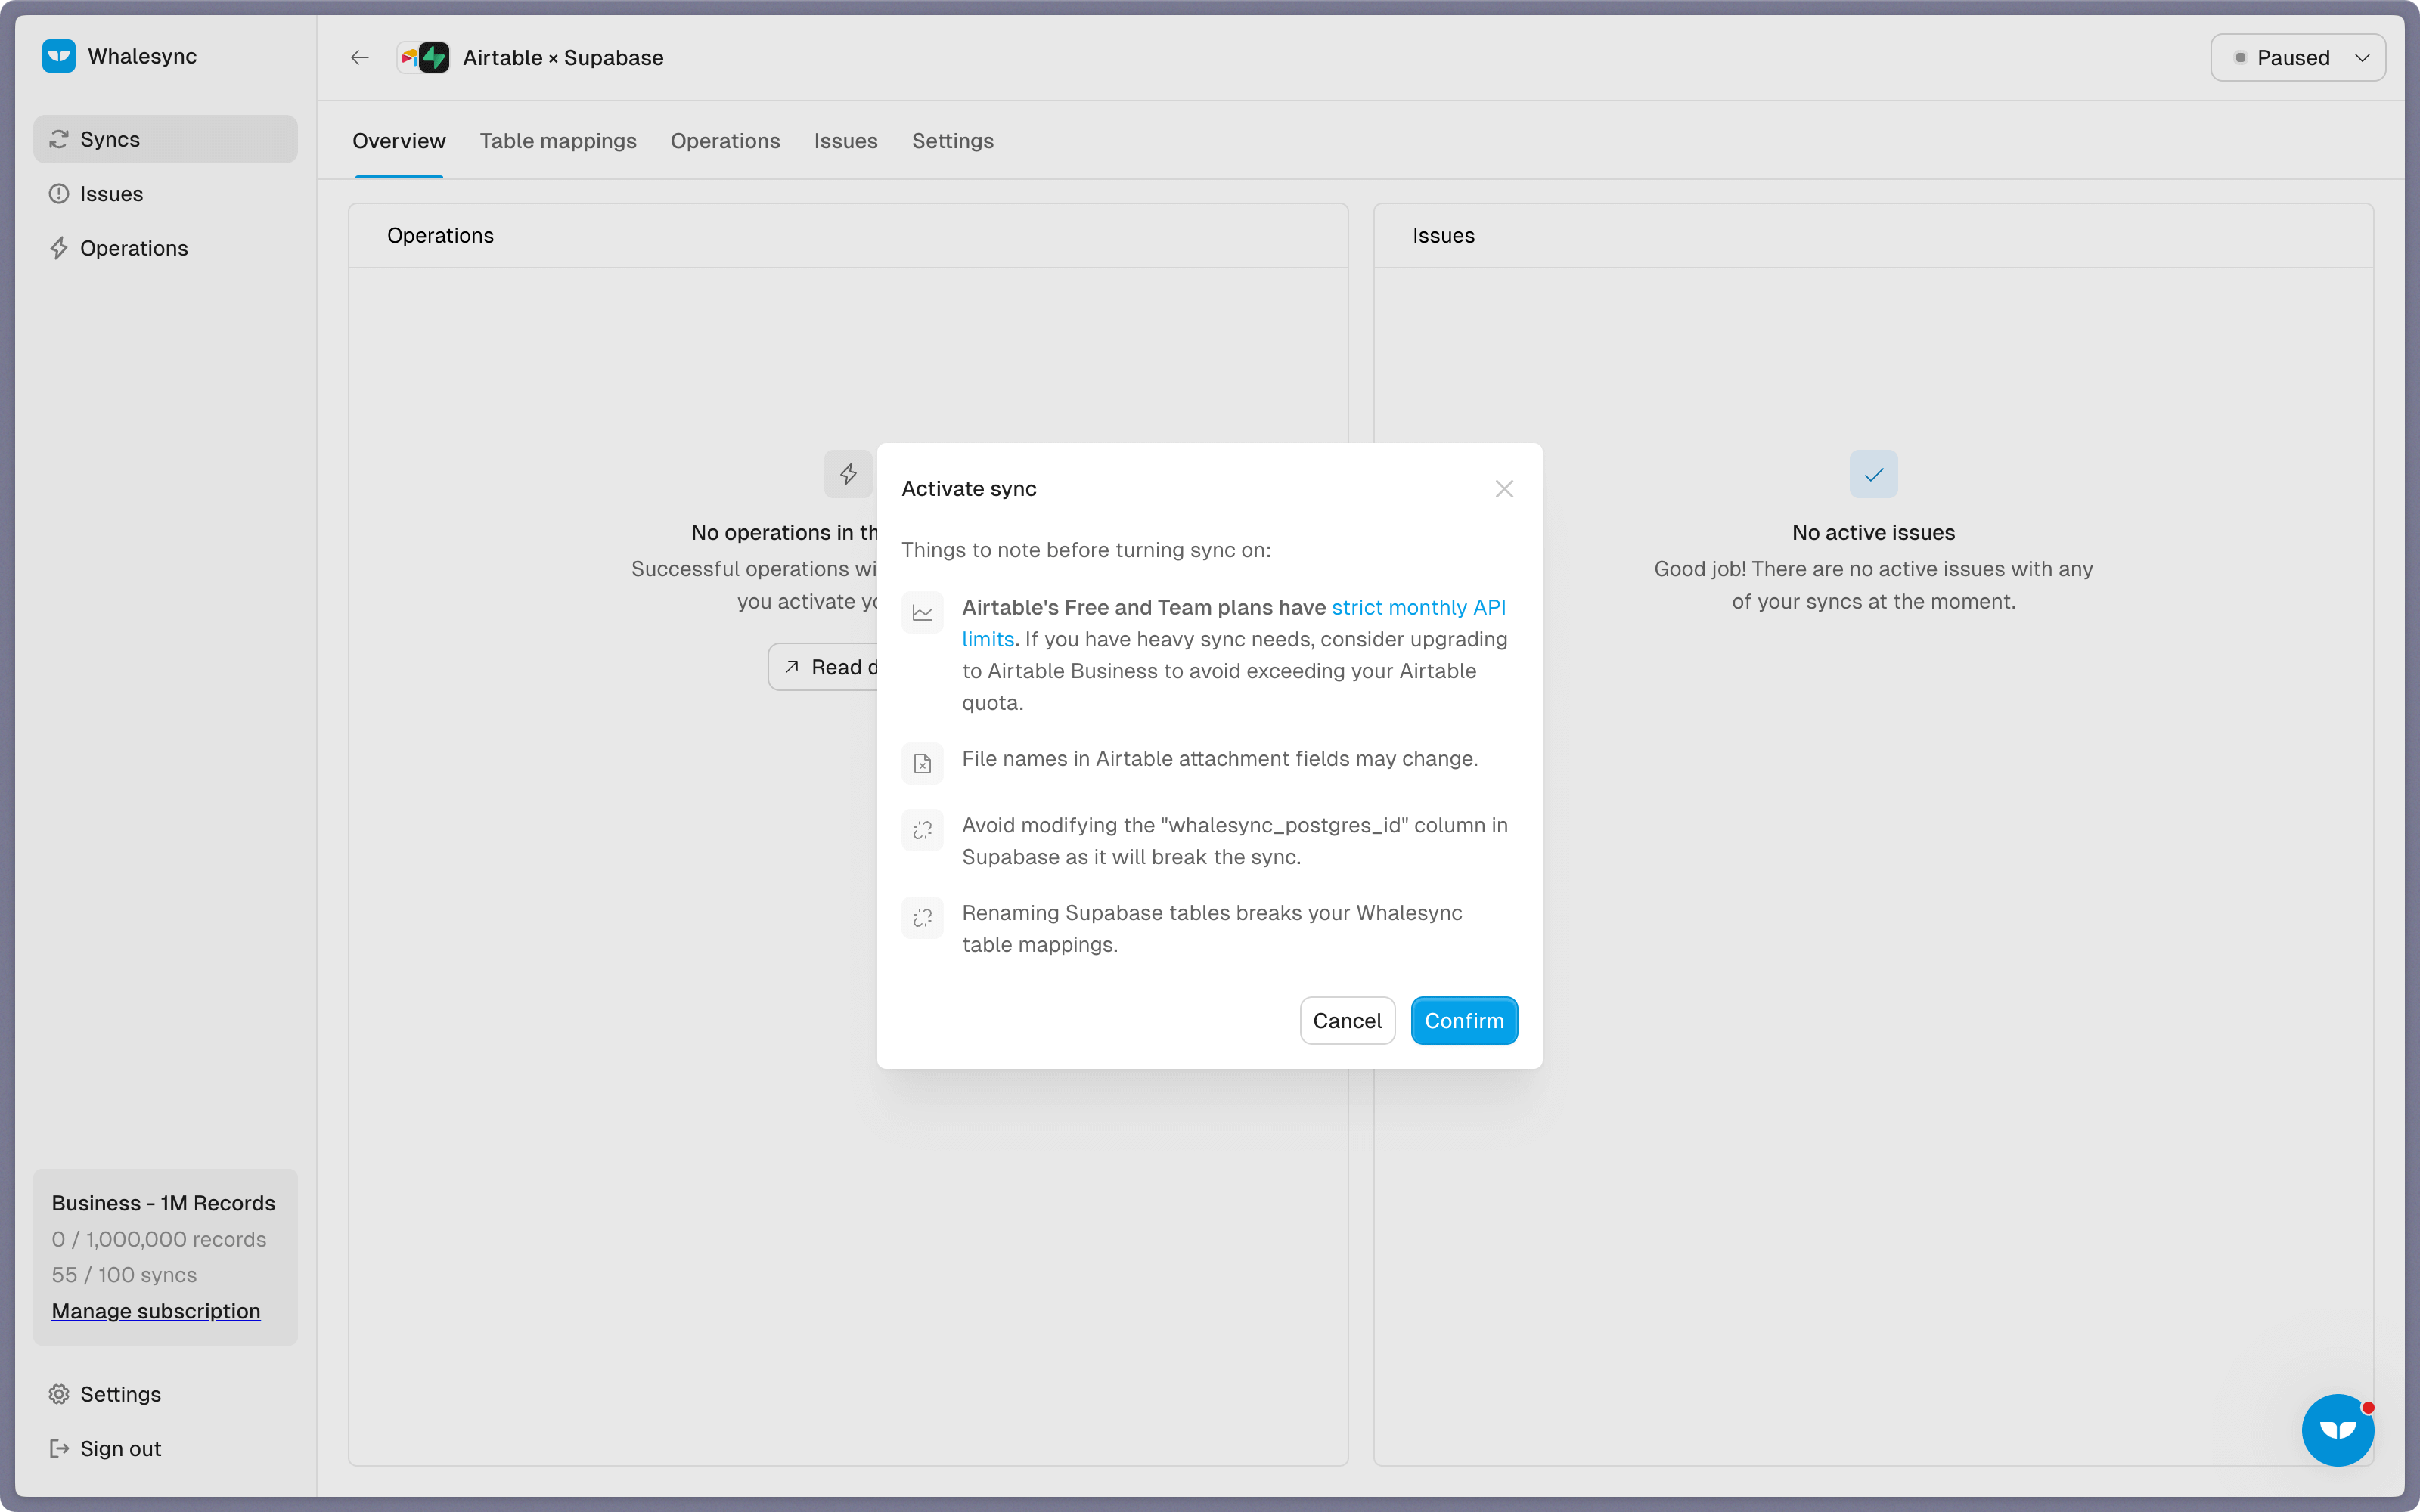Click the checkmark icon in Issues panel

click(x=1874, y=474)
